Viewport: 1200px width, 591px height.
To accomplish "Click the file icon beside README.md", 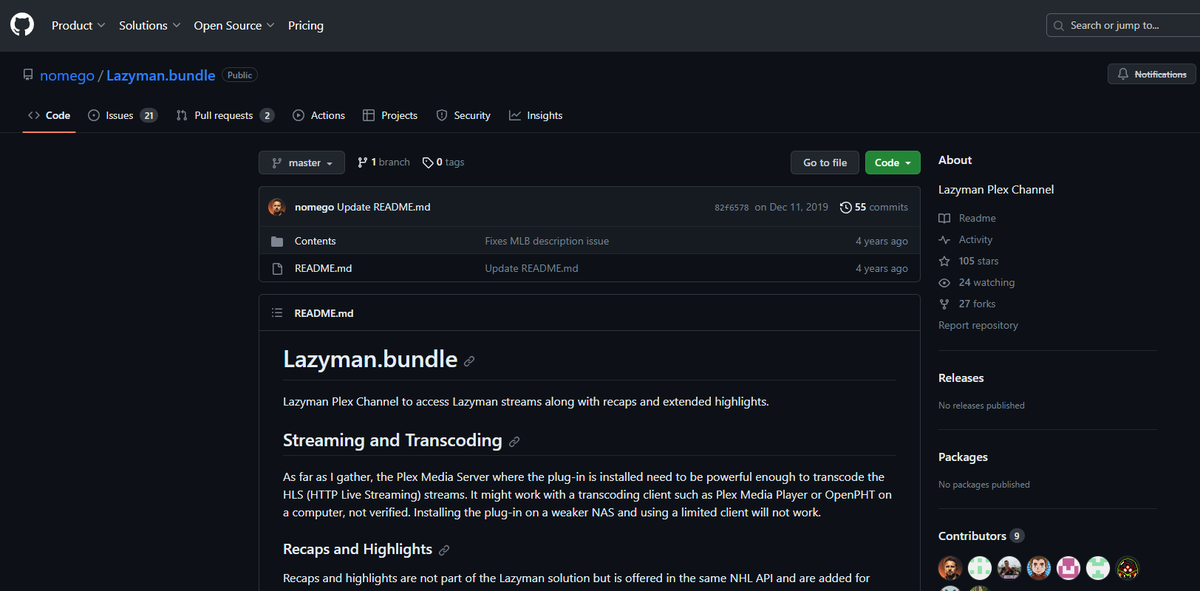I will click(x=278, y=268).
